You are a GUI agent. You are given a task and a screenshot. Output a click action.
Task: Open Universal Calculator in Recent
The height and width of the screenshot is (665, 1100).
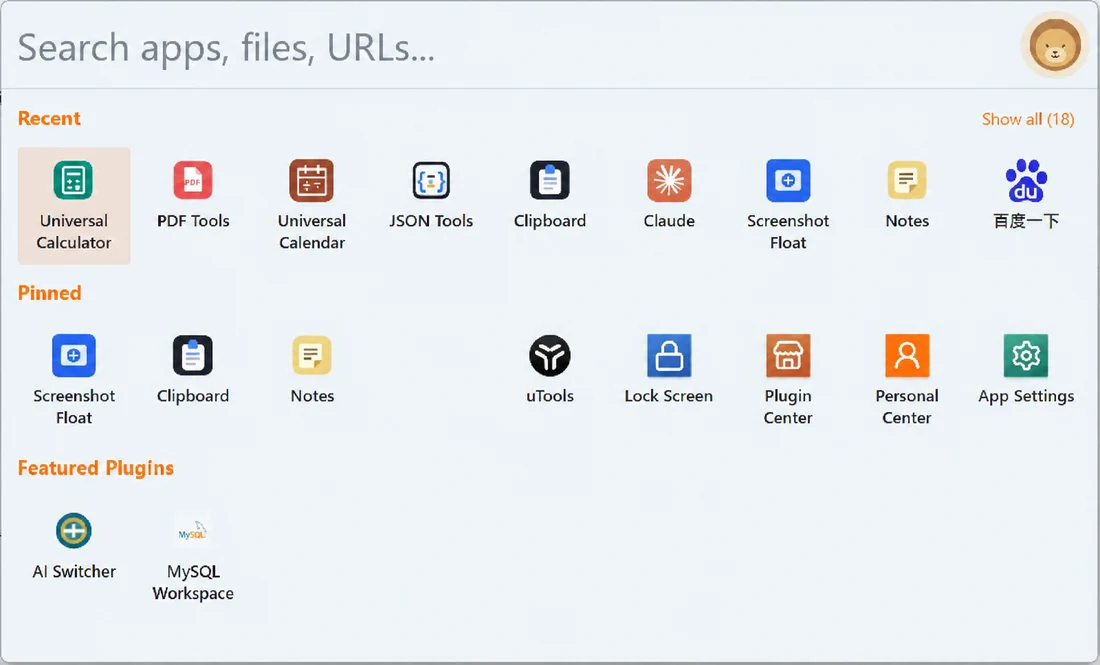[x=74, y=206]
